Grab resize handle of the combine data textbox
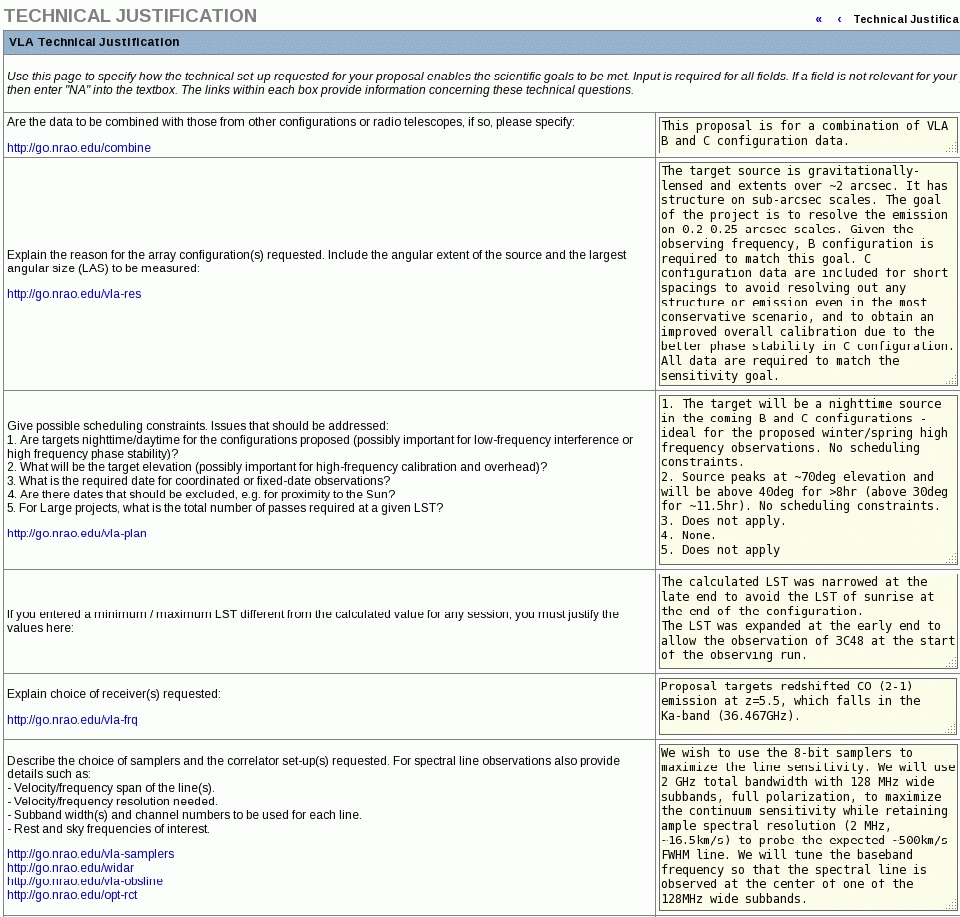Screen dimensions: 960x917 [x=951, y=148]
